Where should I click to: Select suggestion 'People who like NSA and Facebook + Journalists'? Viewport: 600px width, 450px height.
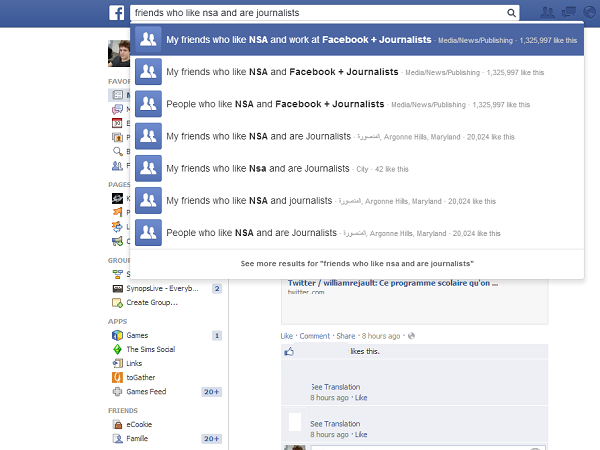pos(357,104)
